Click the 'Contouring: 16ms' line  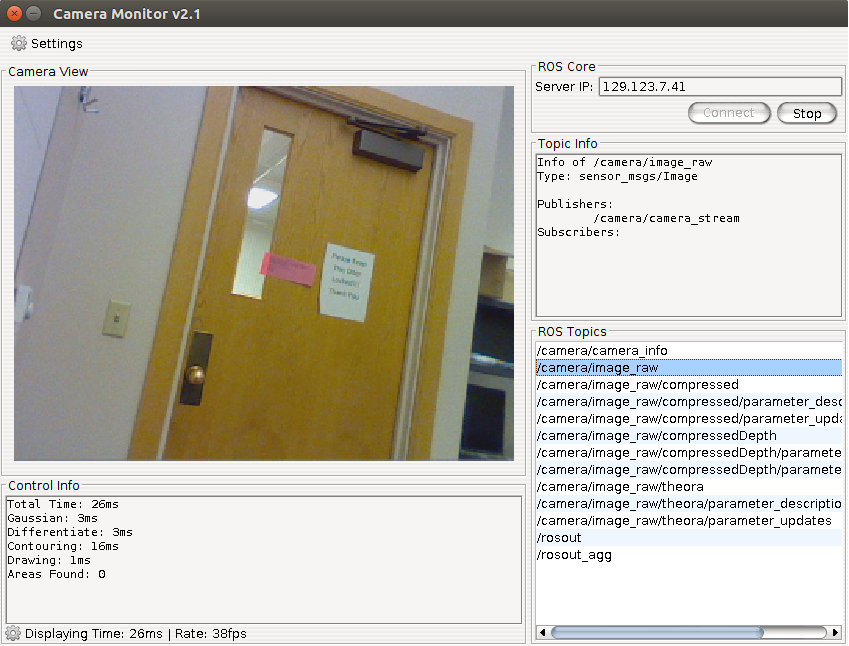coord(63,546)
